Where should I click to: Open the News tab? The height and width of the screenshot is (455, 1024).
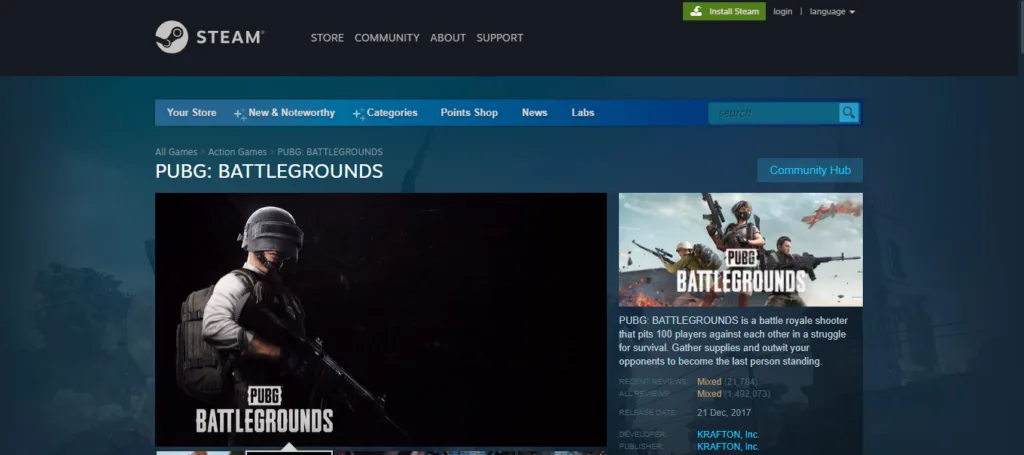(x=534, y=113)
